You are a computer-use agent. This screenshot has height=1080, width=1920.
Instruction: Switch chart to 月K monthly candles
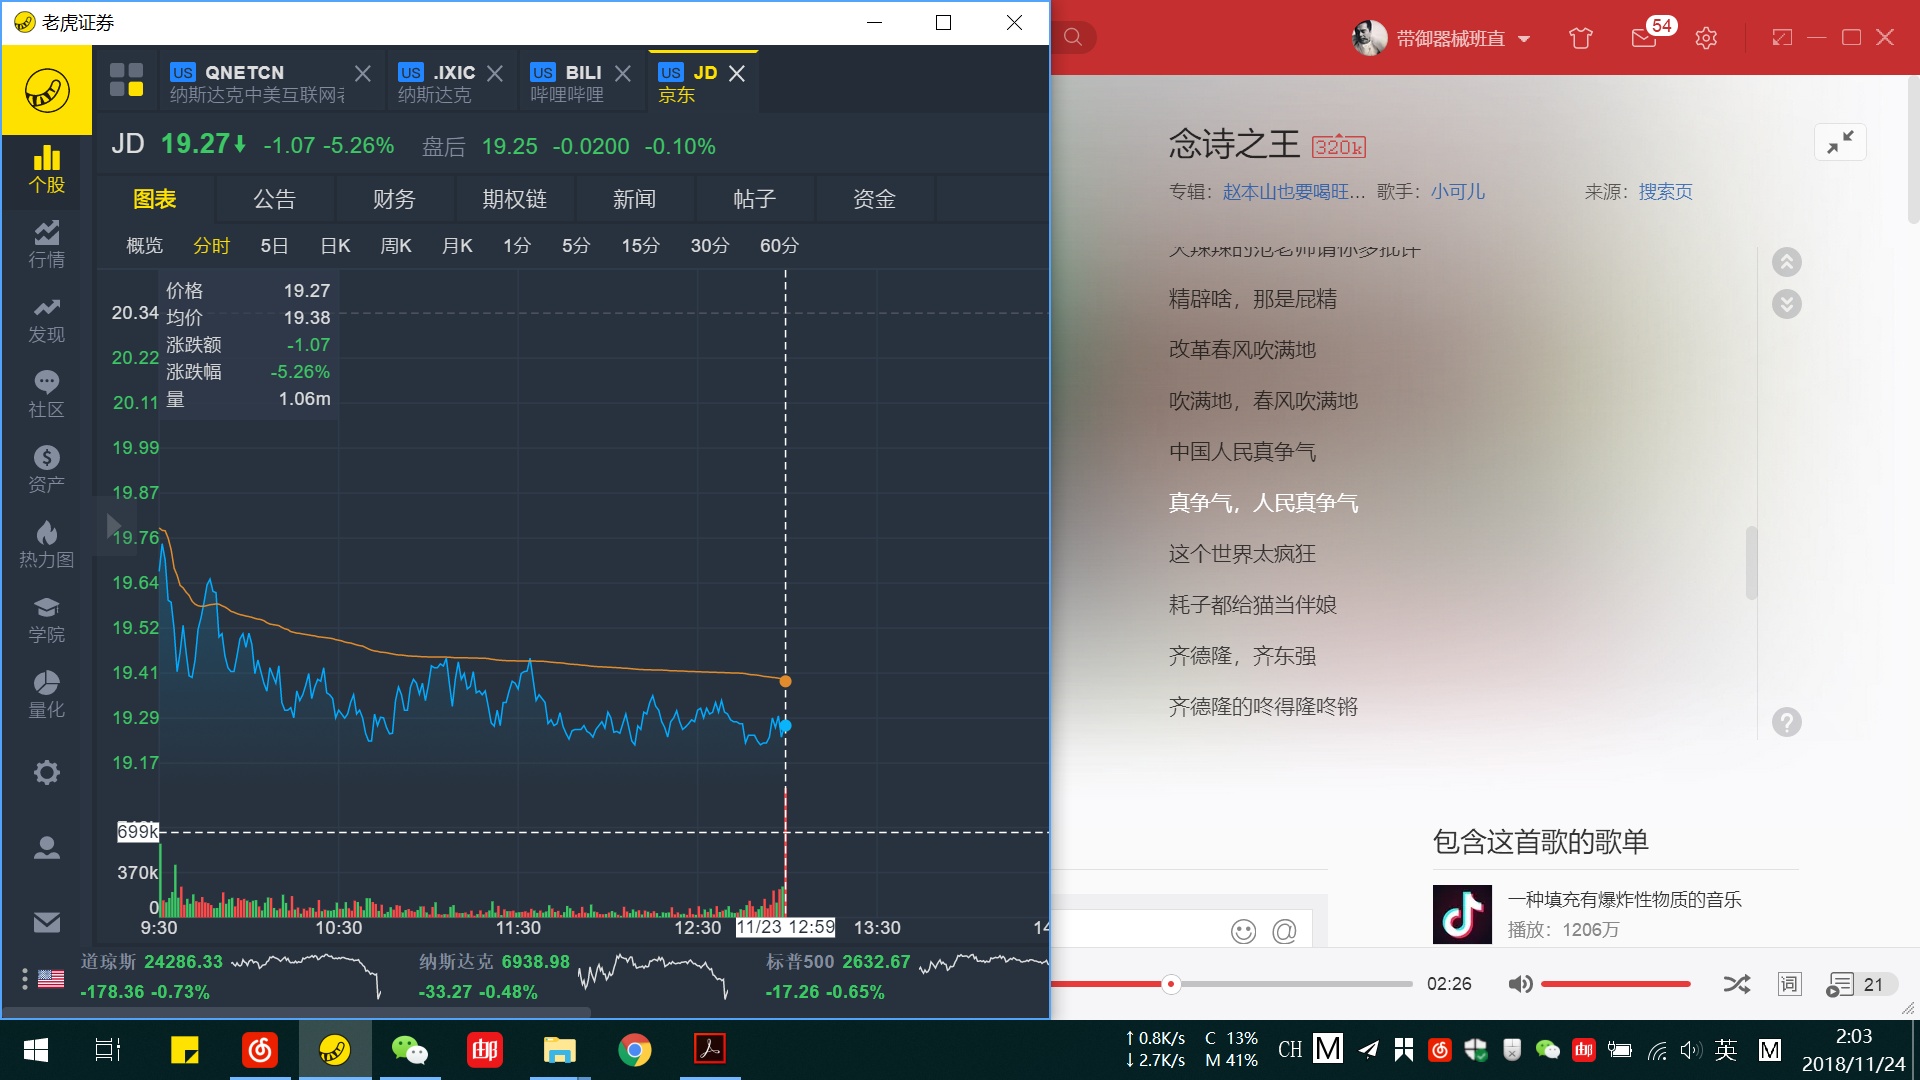(x=457, y=245)
